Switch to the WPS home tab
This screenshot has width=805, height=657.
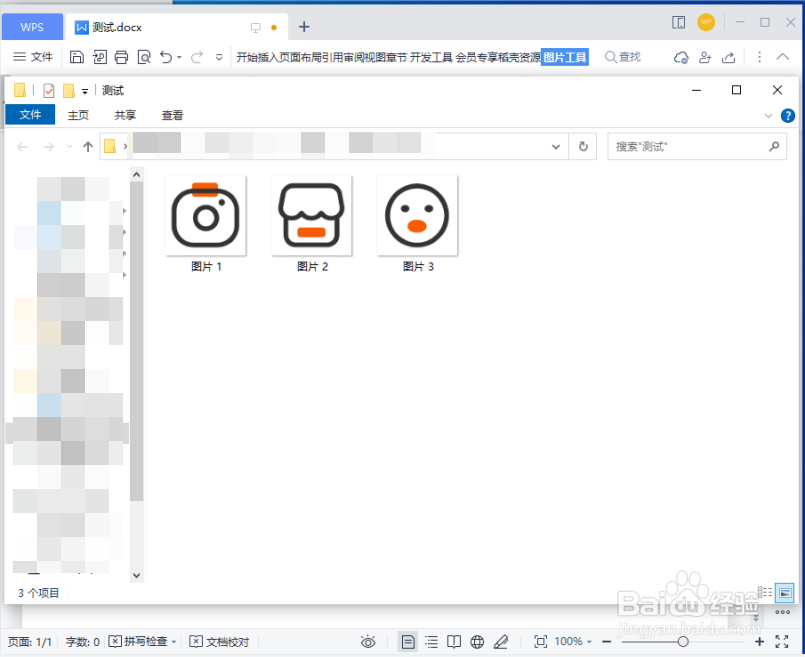point(32,27)
